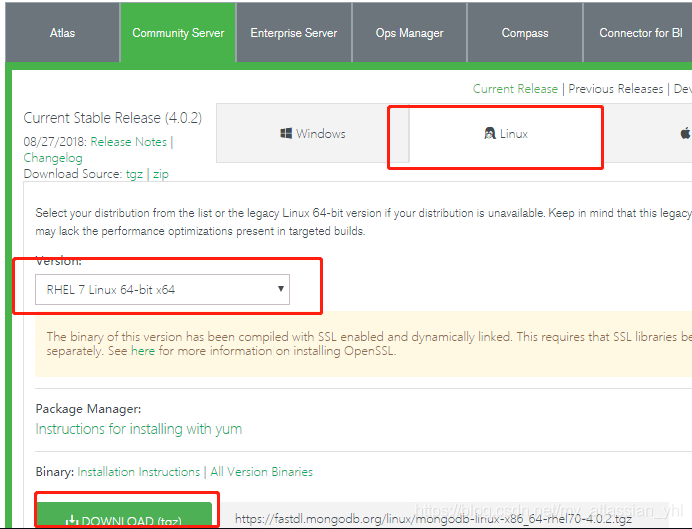Select the Community Server tab
Image resolution: width=692 pixels, height=529 pixels.
click(178, 33)
